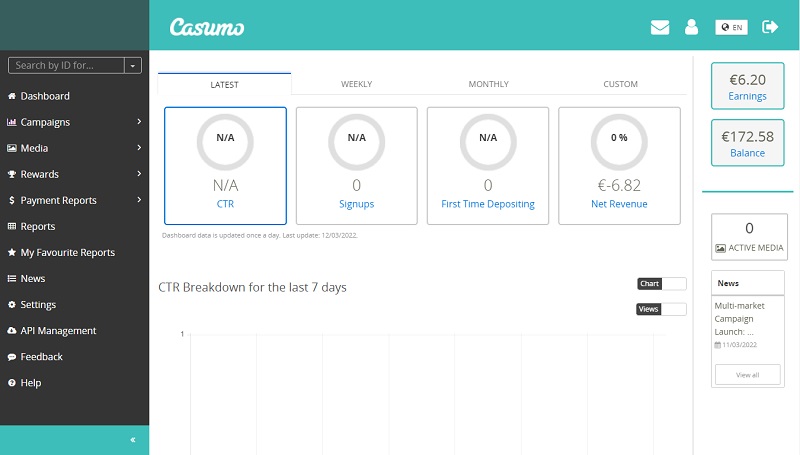The height and width of the screenshot is (455, 800).
Task: Open My Favourite Reports menu item
Action: point(67,252)
